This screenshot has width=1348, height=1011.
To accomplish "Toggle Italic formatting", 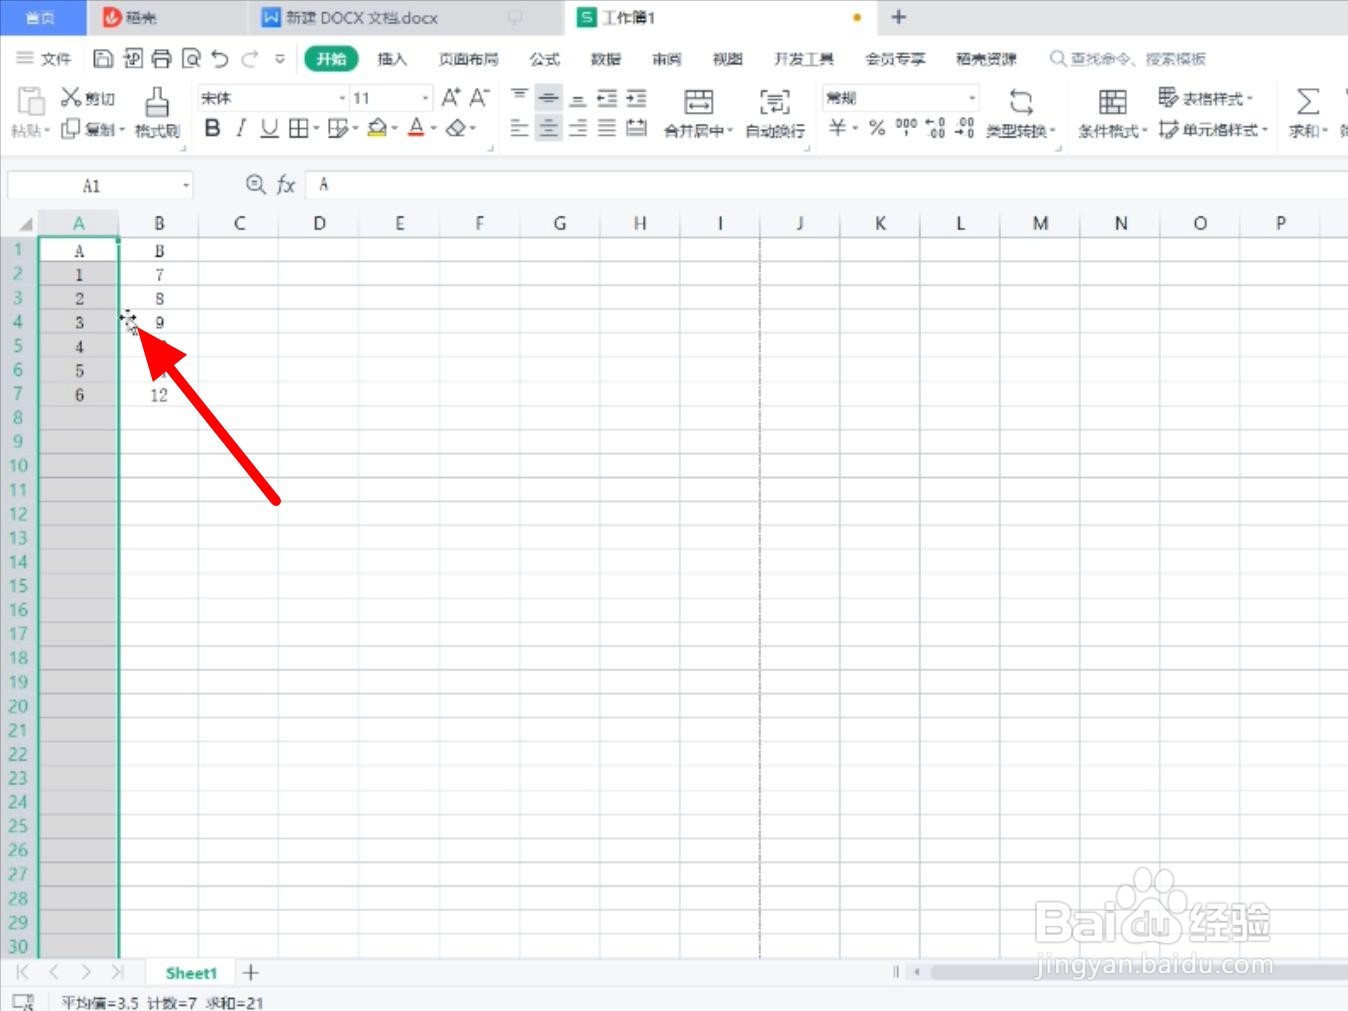I will point(241,128).
